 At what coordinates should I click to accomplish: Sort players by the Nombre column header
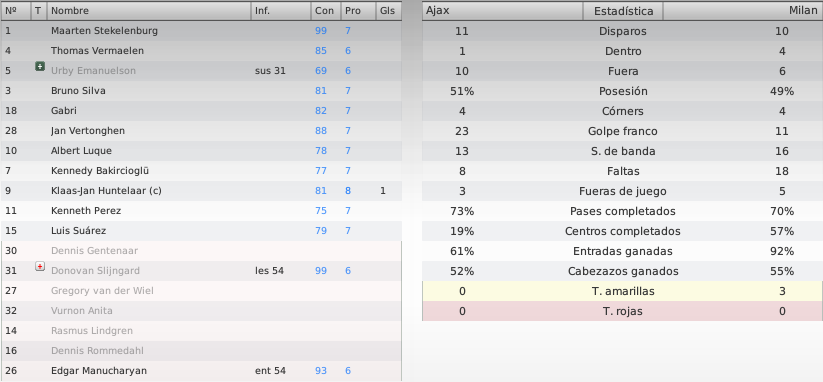[x=149, y=10]
